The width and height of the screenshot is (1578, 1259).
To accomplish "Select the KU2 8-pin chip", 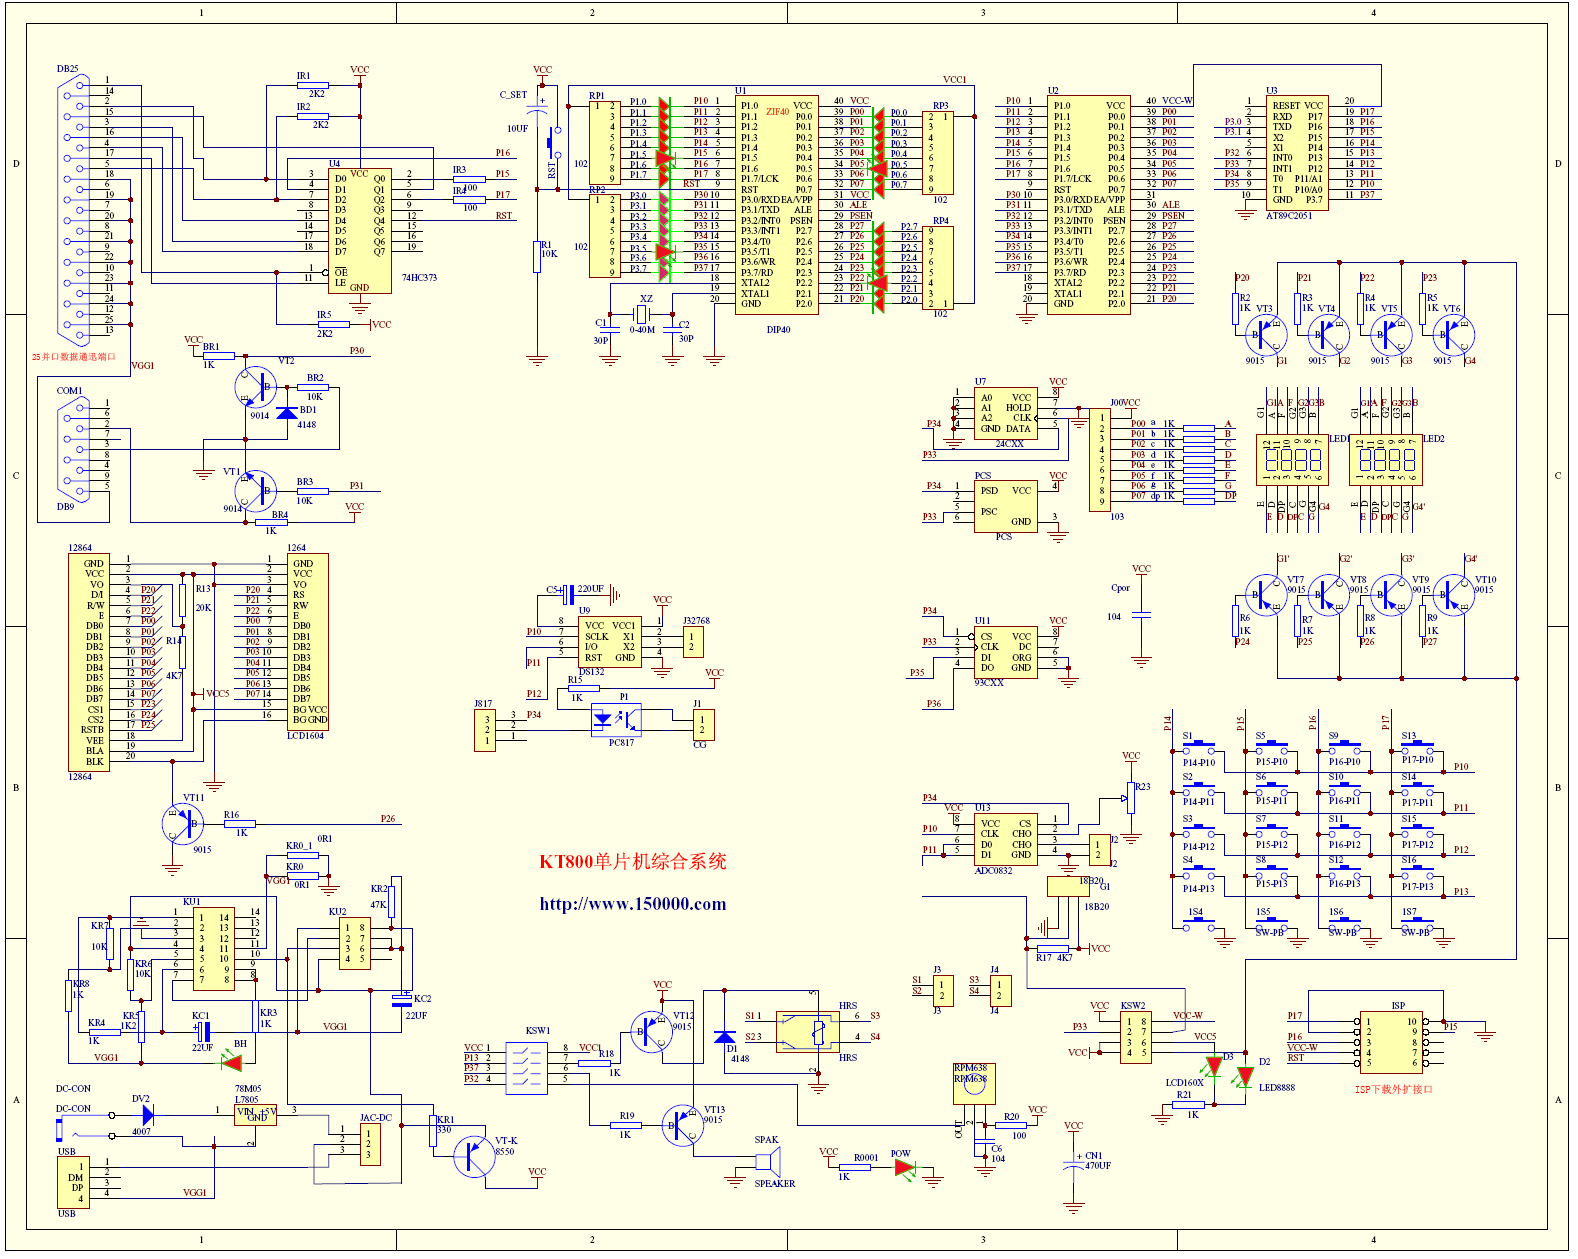I will pyautogui.click(x=355, y=944).
